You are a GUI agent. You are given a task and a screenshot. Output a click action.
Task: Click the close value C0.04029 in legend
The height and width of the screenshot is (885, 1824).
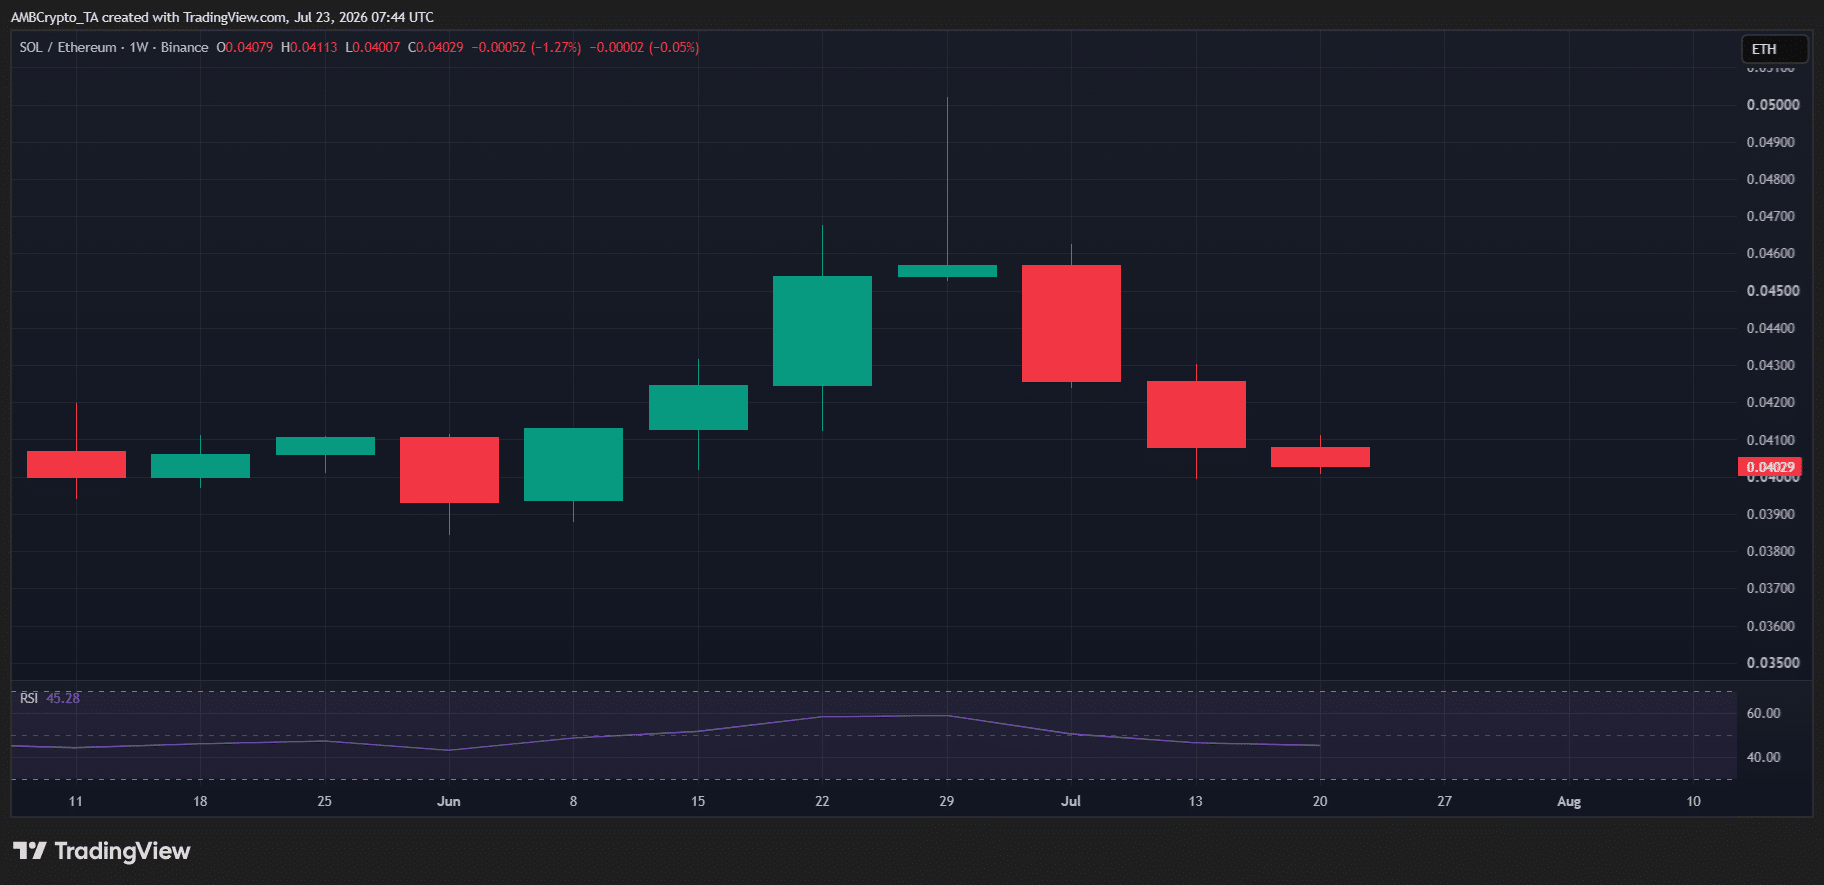436,47
